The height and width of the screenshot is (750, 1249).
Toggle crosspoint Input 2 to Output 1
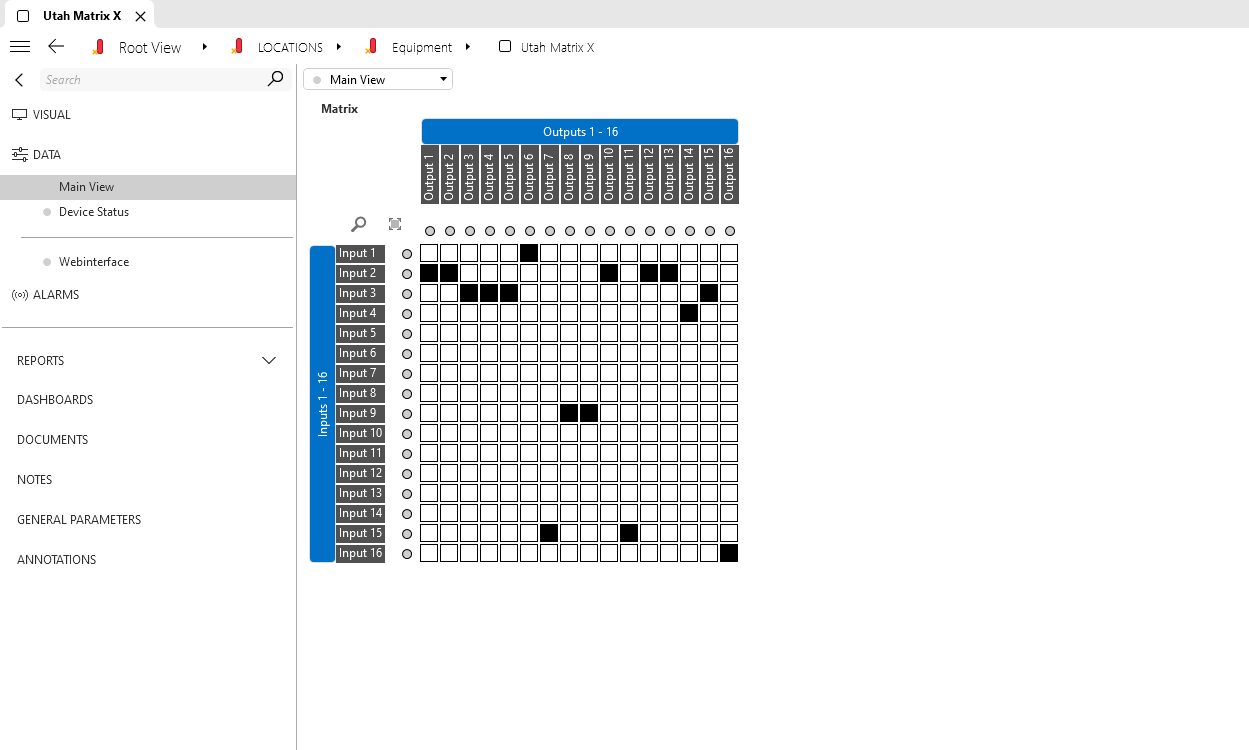429,273
